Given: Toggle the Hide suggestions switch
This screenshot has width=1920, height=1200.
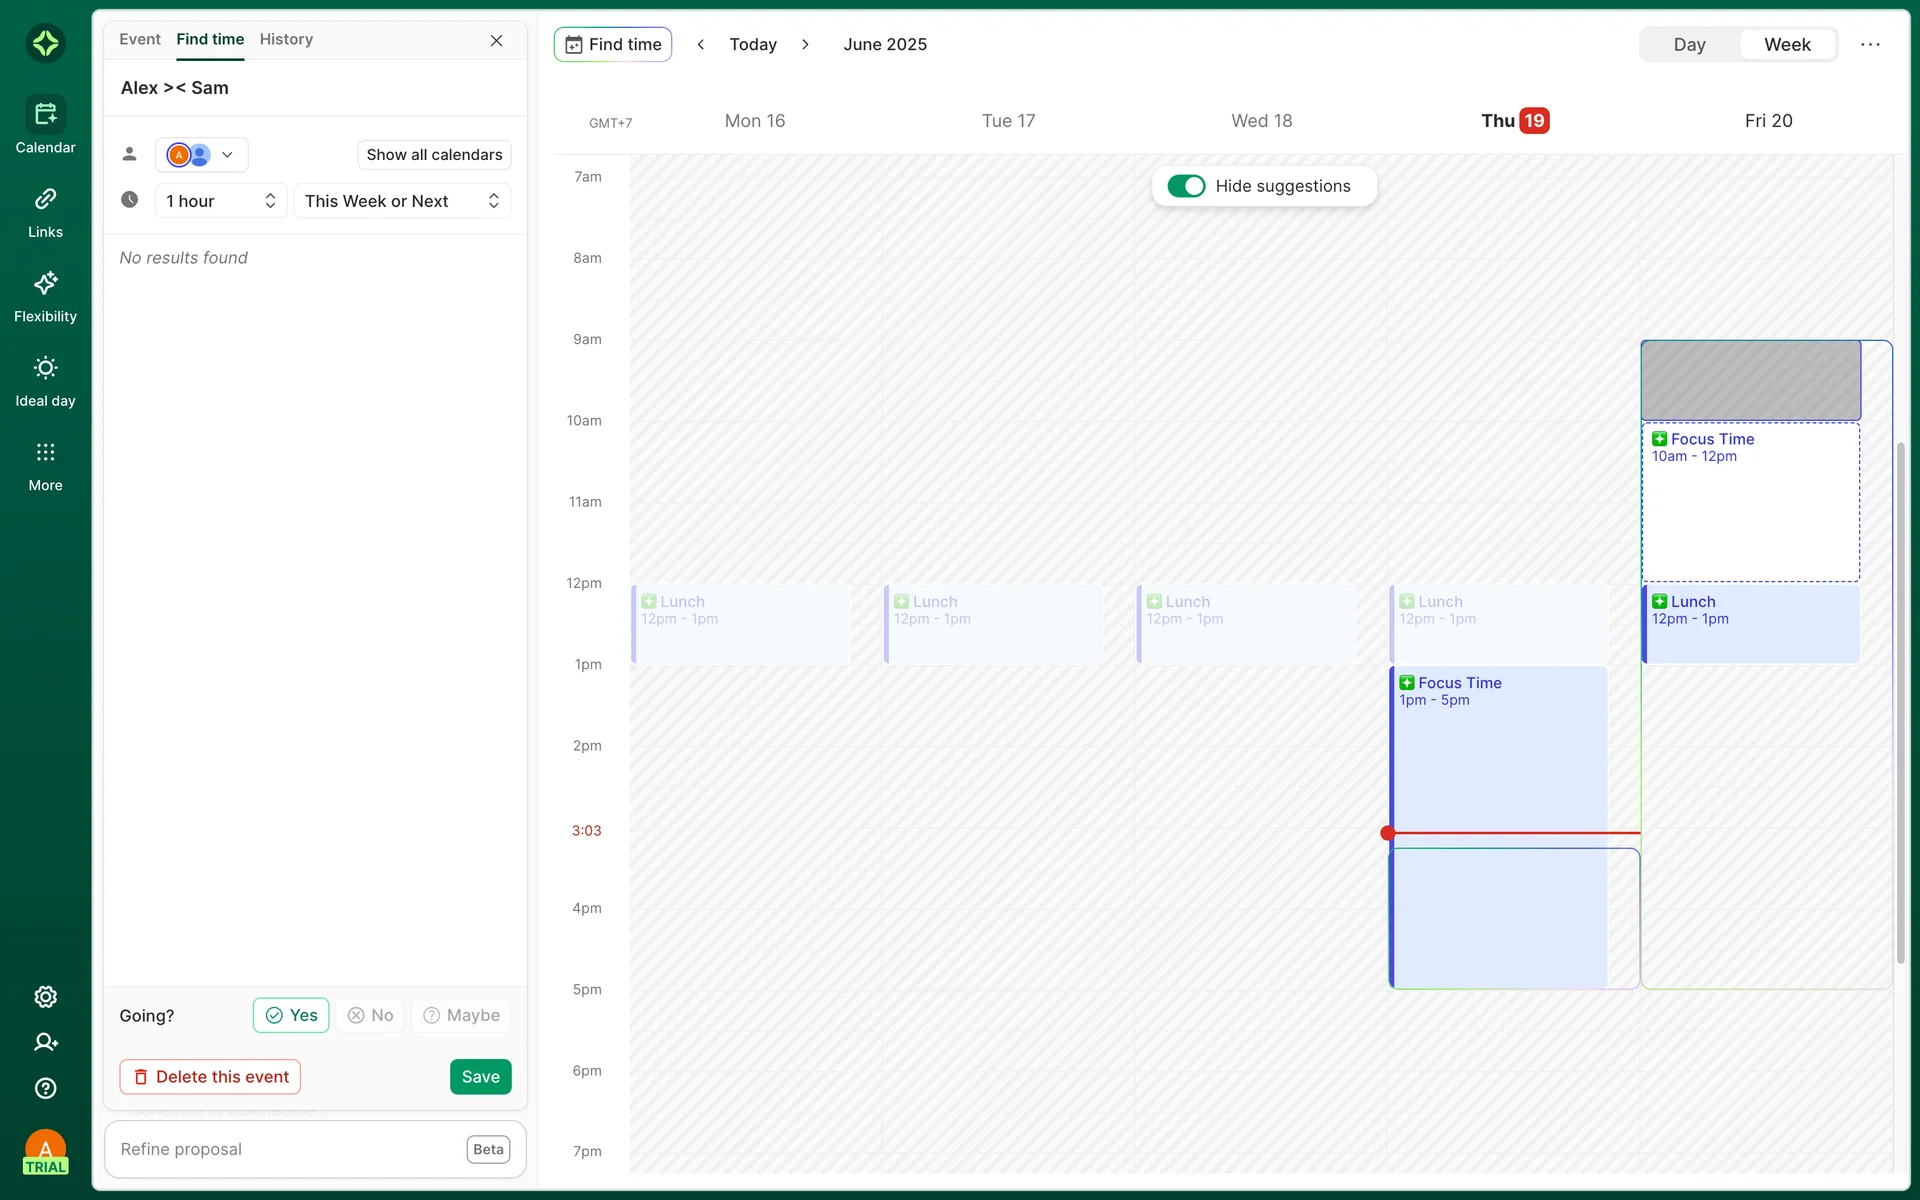Looking at the screenshot, I should point(1186,186).
